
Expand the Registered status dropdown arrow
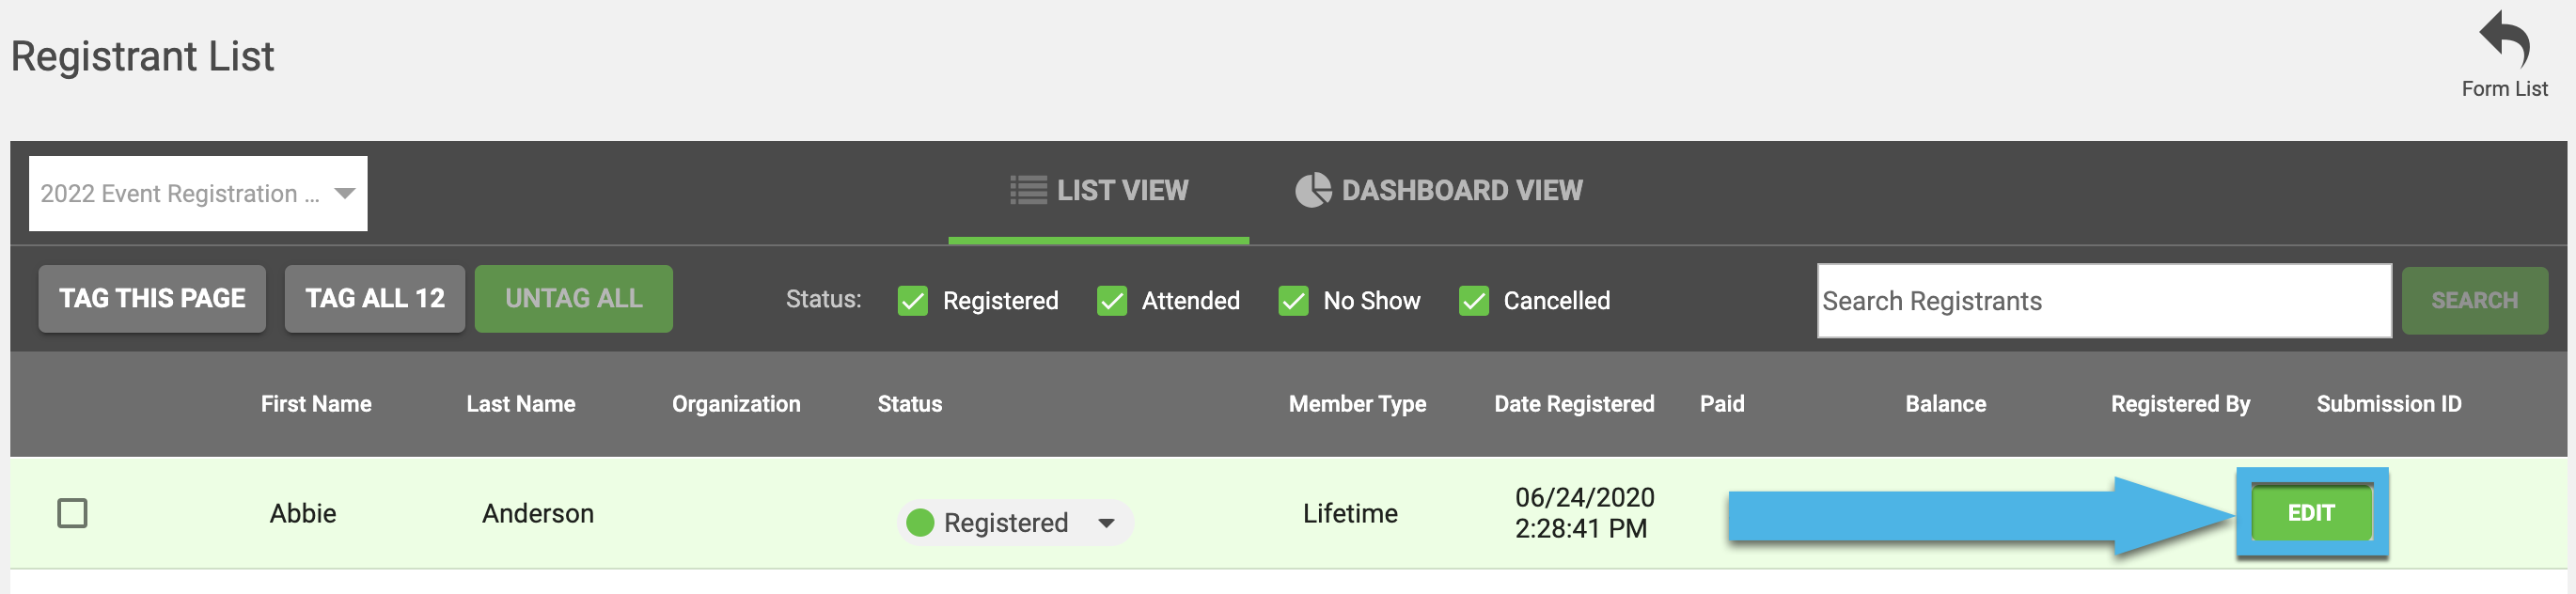click(x=1106, y=523)
